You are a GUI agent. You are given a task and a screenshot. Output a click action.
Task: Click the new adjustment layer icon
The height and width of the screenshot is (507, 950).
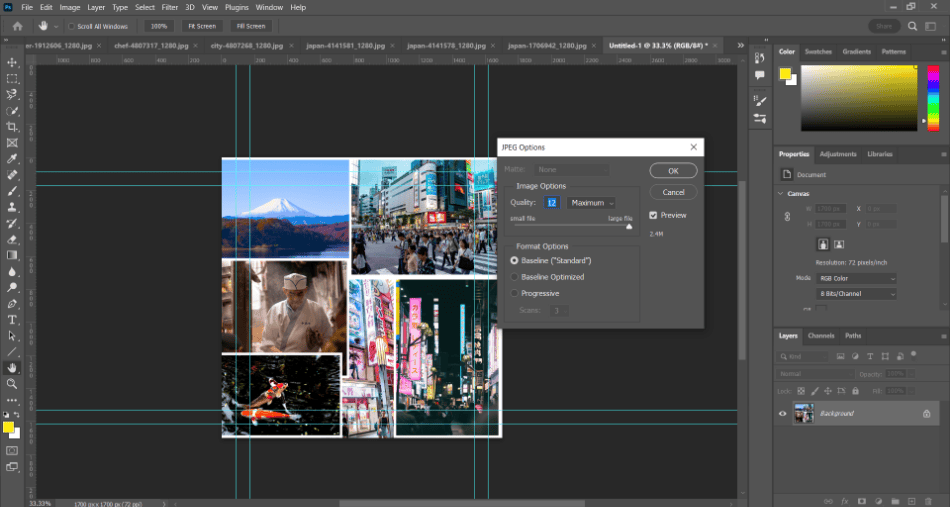coord(878,501)
